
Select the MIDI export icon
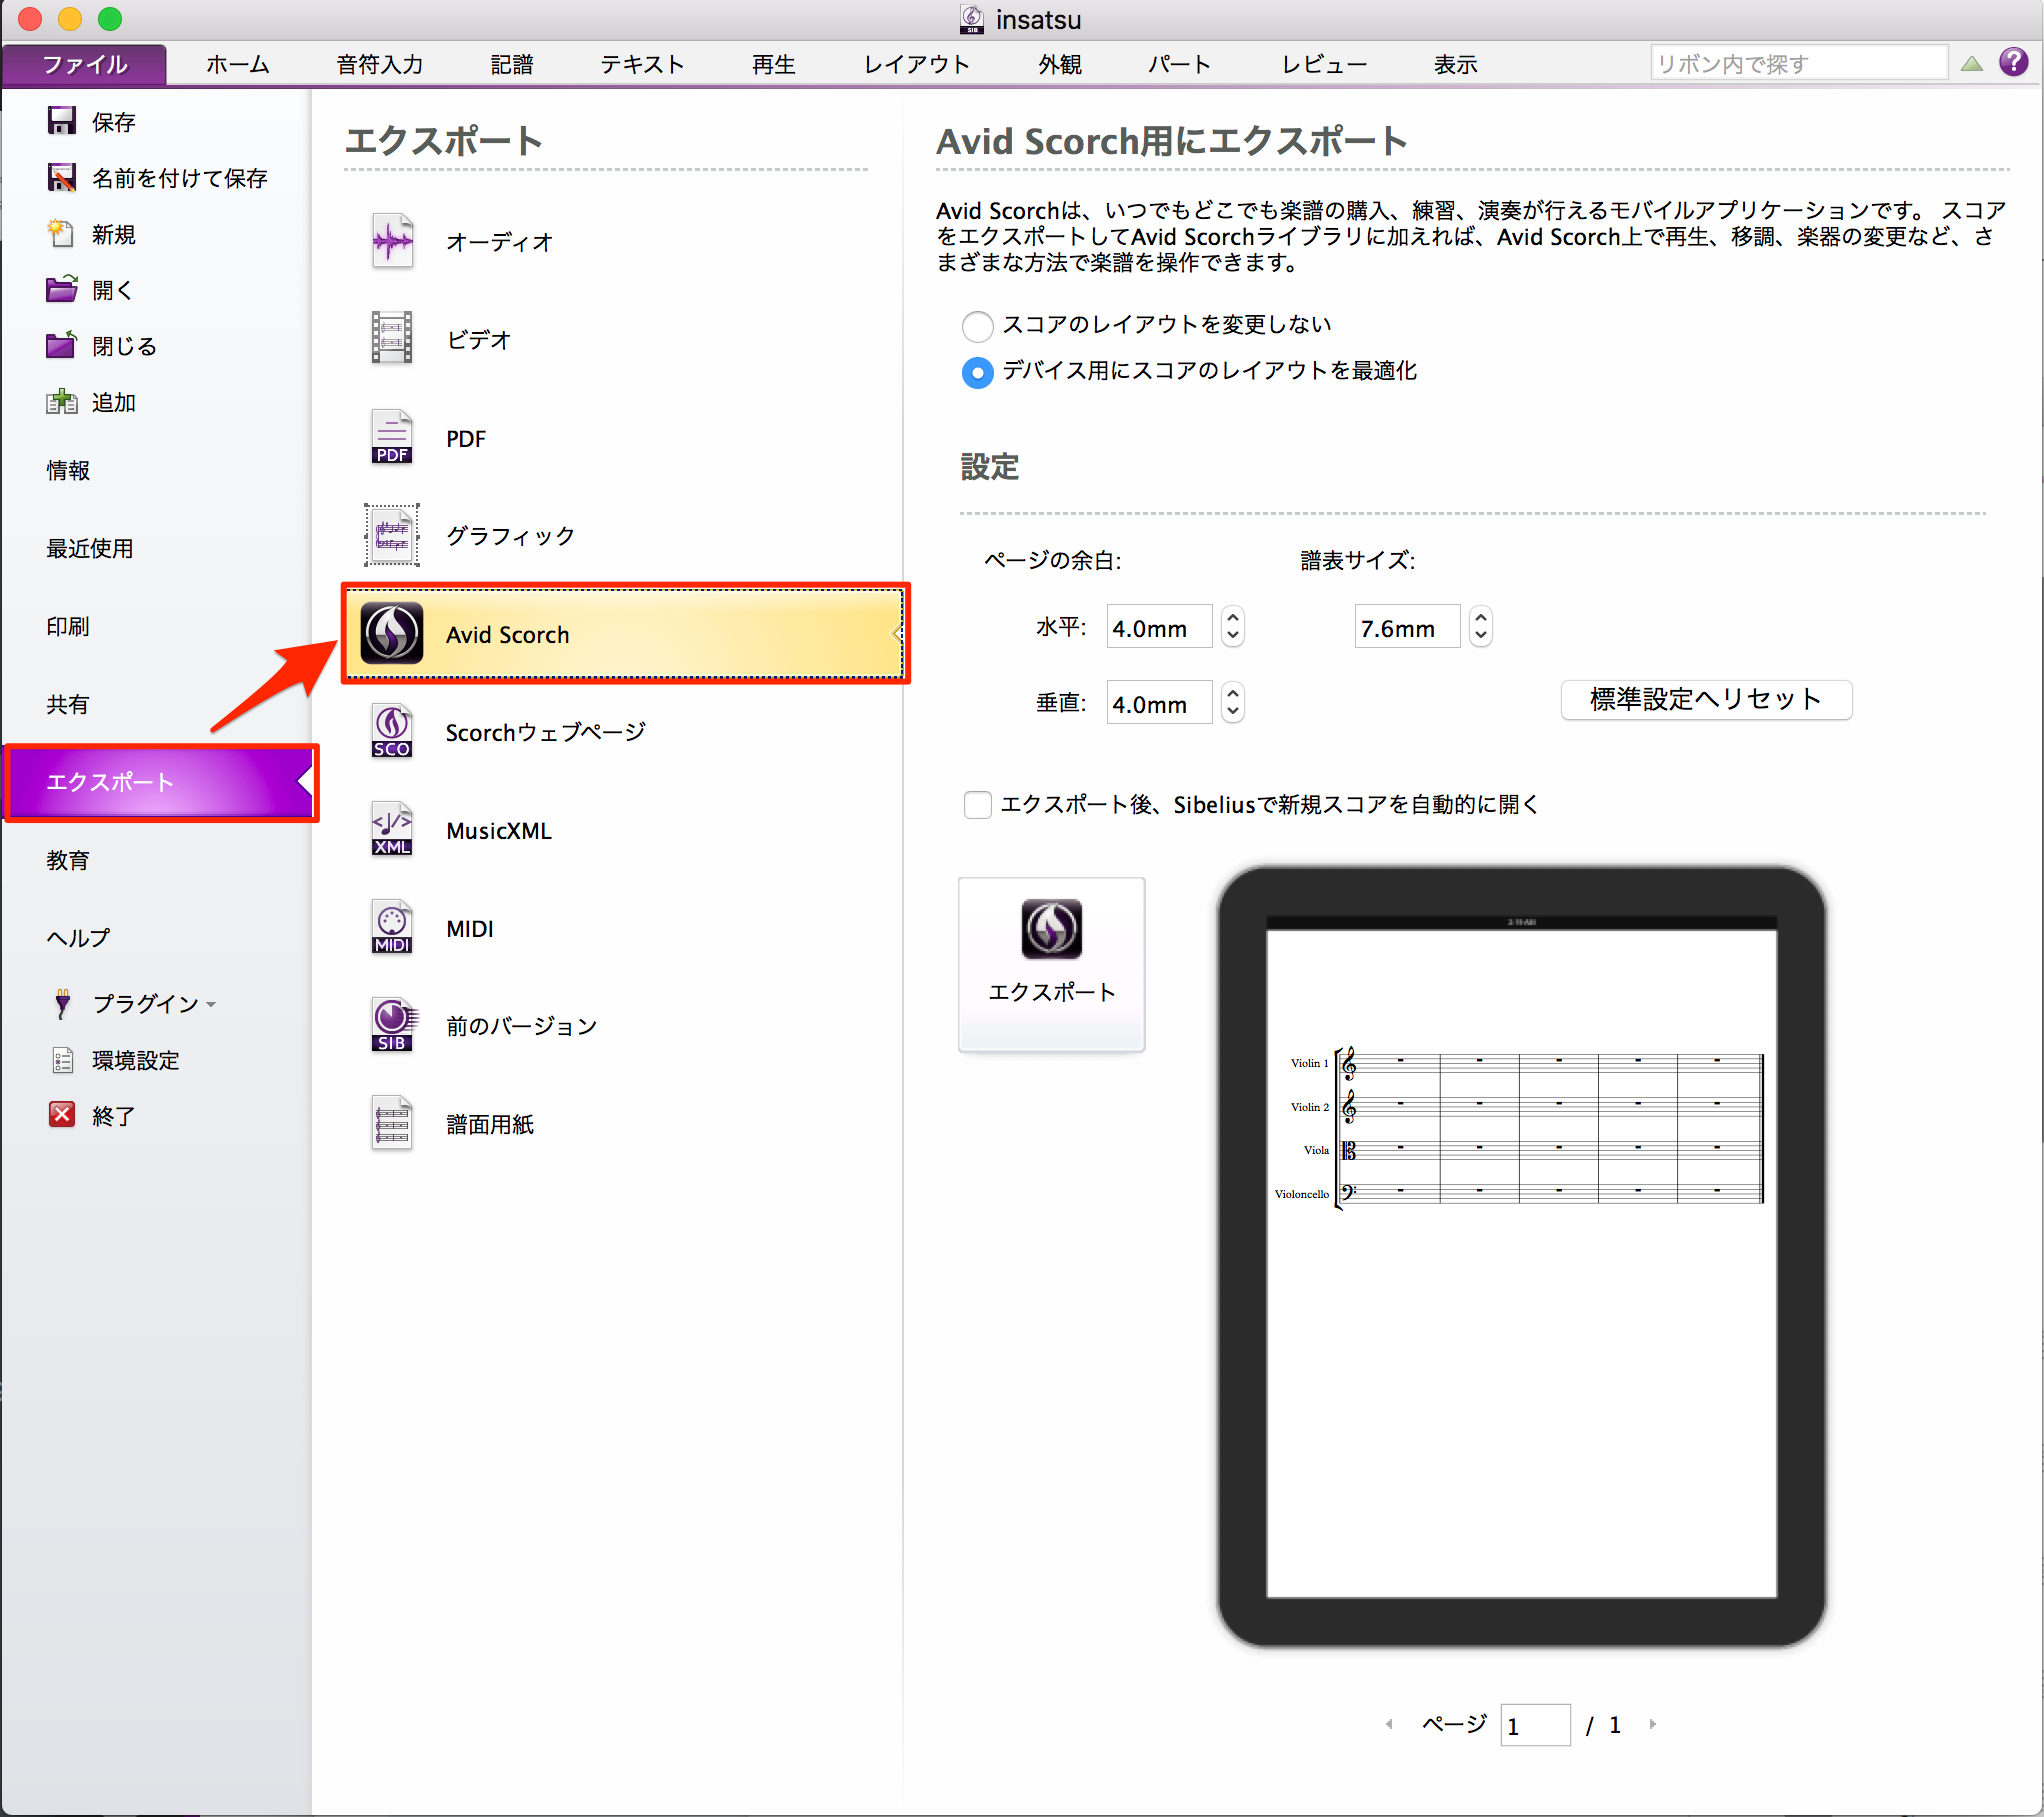391,927
